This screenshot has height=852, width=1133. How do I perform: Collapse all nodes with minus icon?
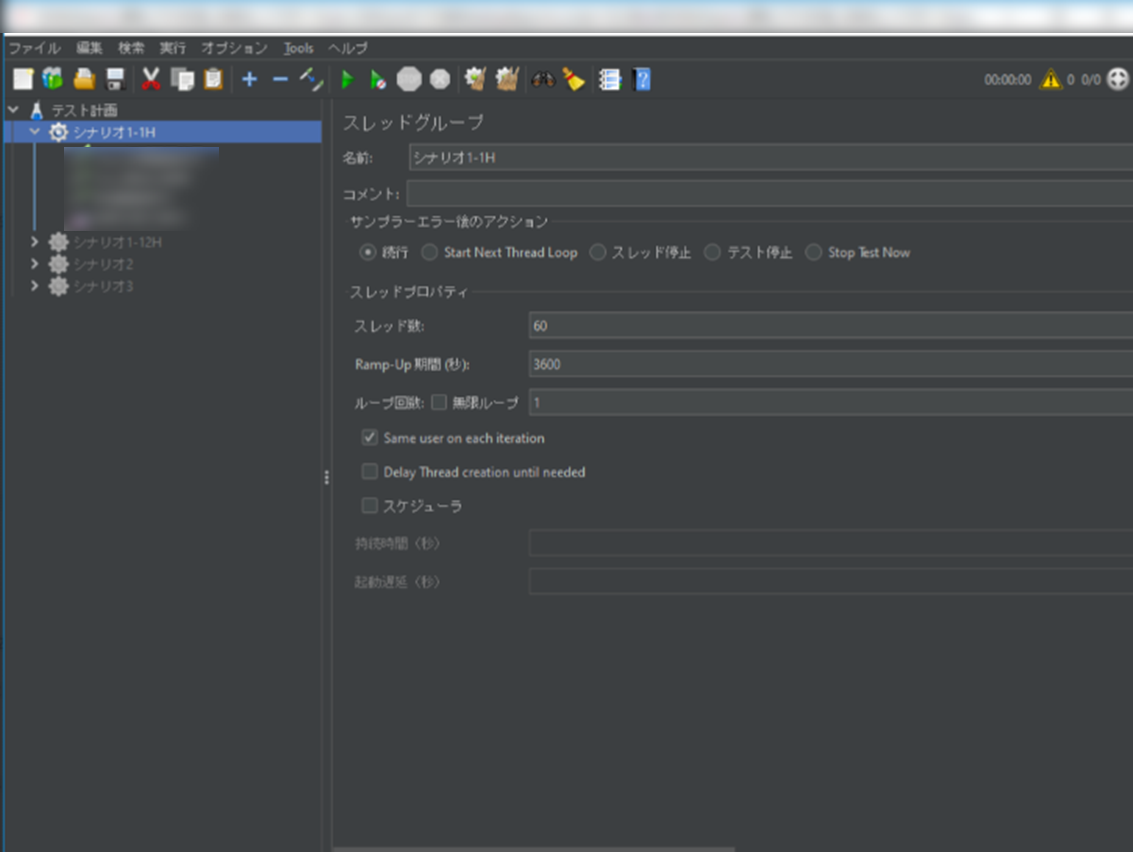pyautogui.click(x=280, y=79)
